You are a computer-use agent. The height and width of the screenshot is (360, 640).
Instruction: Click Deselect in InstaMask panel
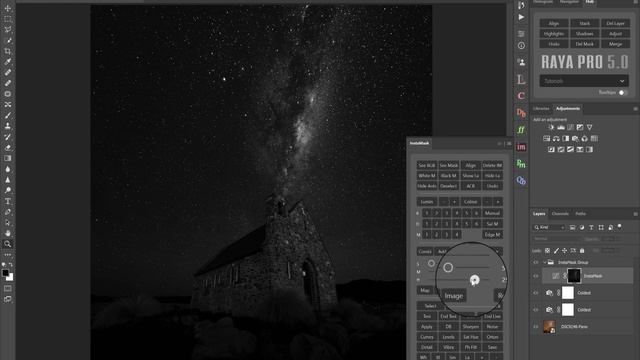click(449, 186)
